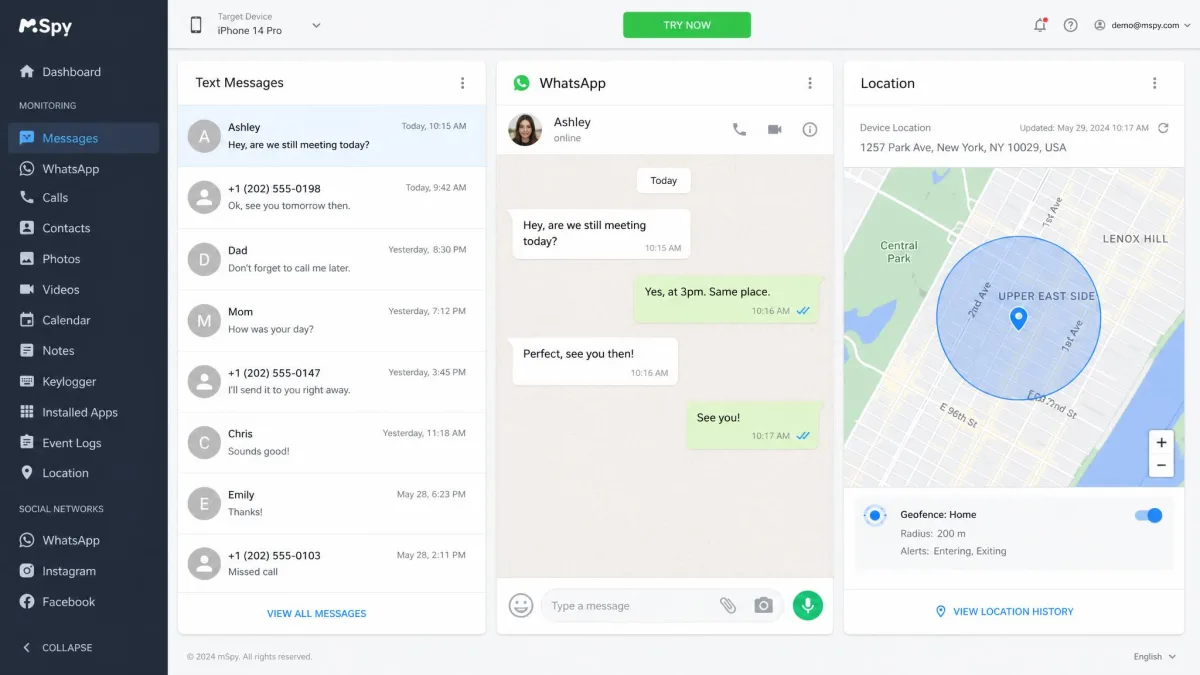
Task: Open the notifications bell
Action: (x=1040, y=25)
